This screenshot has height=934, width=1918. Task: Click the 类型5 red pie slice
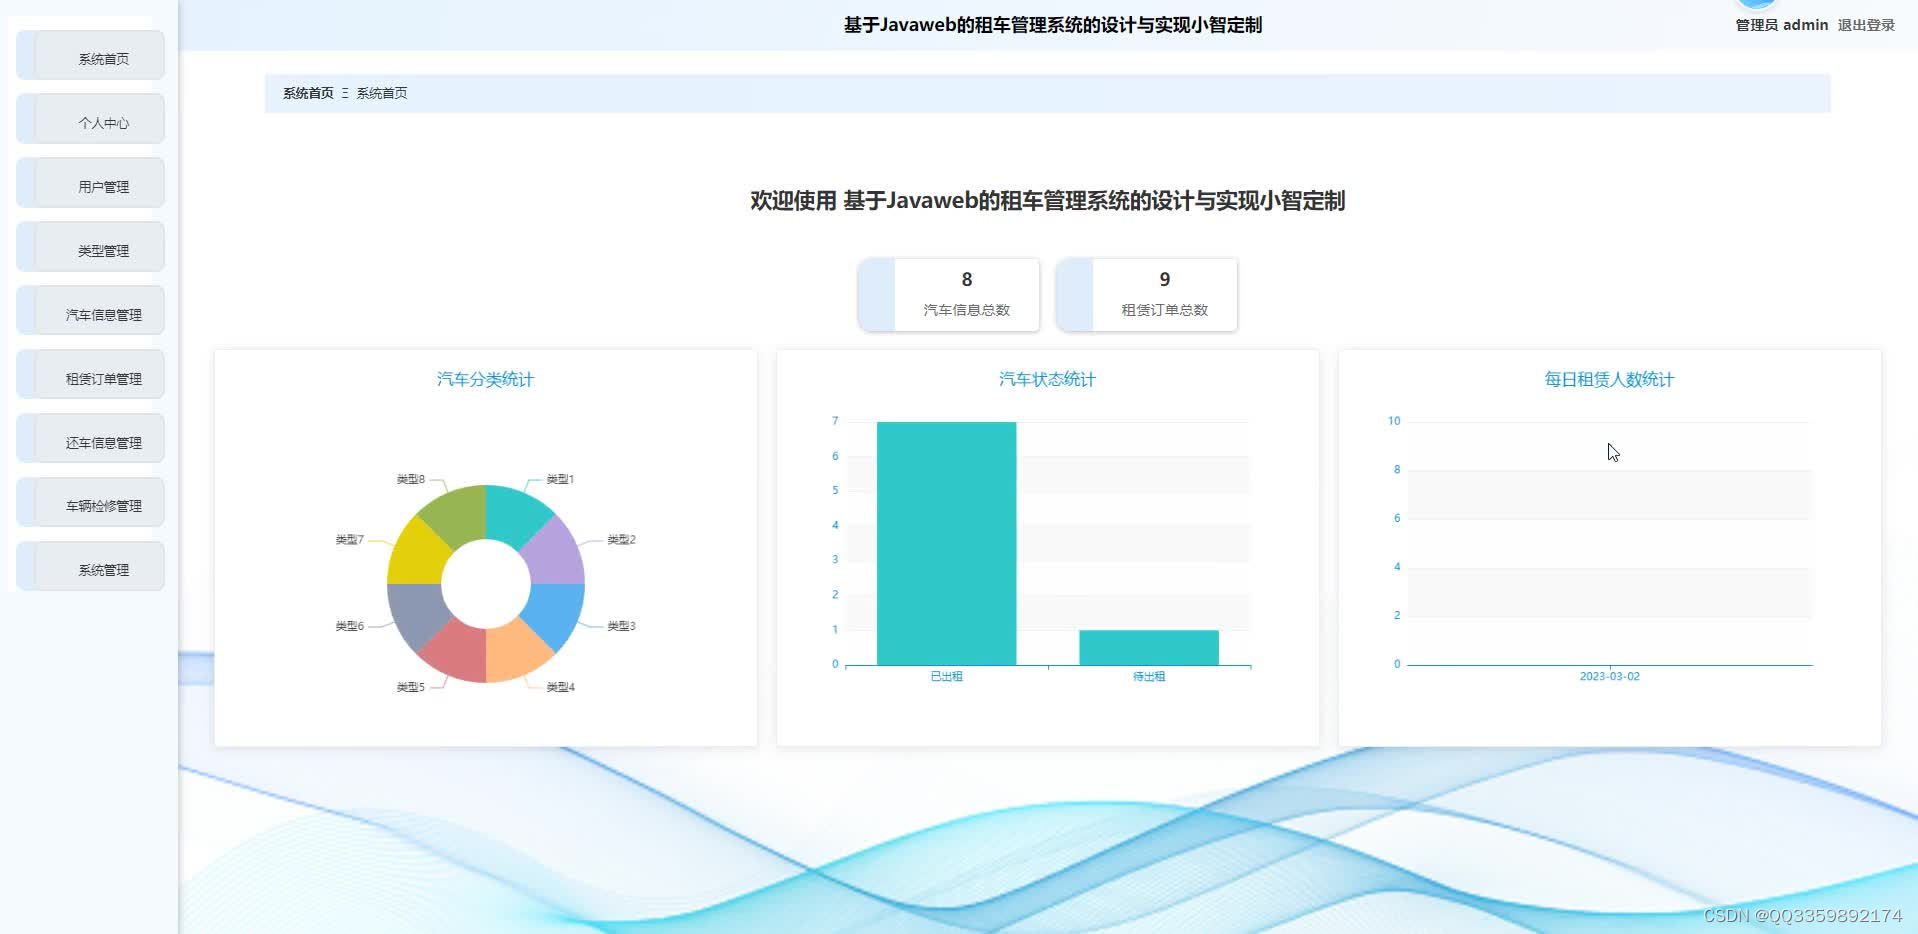coord(457,653)
